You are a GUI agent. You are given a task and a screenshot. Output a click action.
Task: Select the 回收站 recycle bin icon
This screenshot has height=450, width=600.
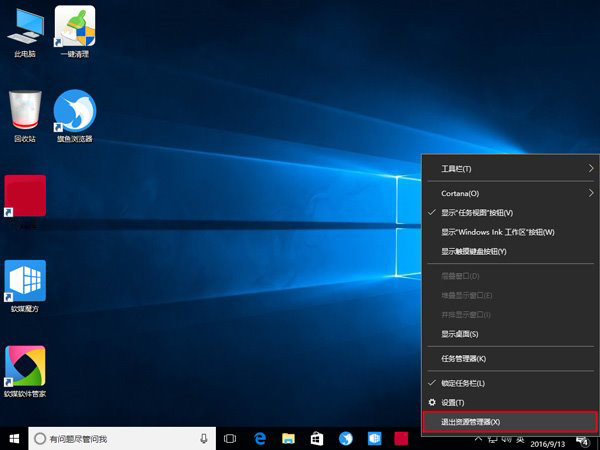coord(25,116)
